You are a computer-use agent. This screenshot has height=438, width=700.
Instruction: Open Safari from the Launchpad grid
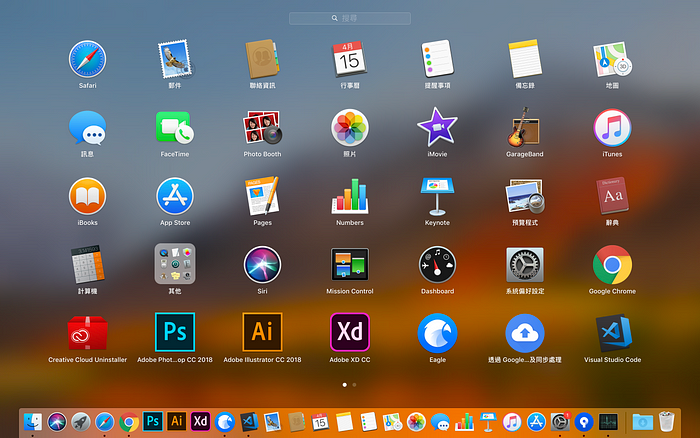(88, 59)
